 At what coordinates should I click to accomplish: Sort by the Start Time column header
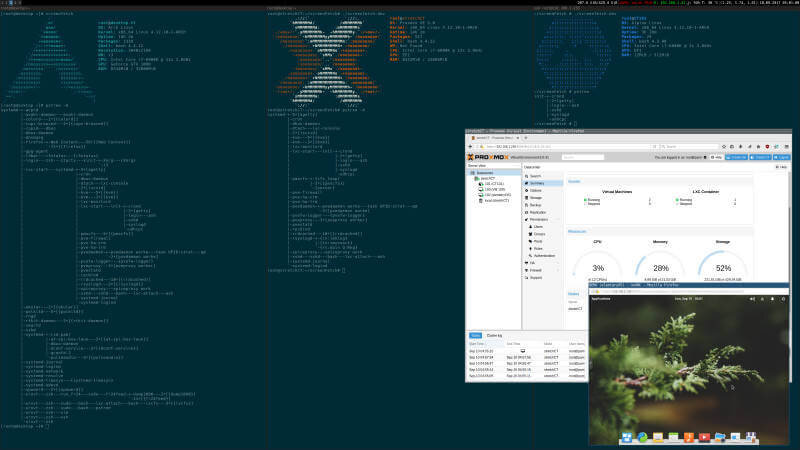(x=486, y=344)
